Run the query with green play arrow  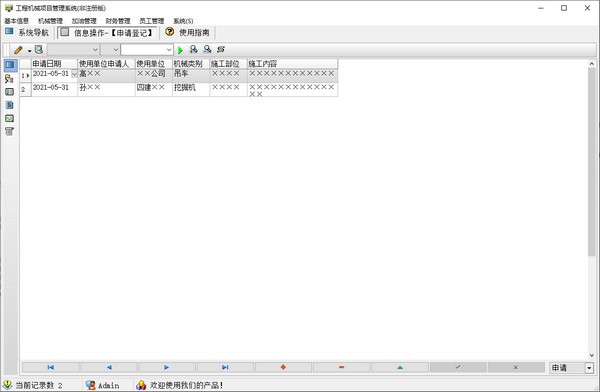180,50
